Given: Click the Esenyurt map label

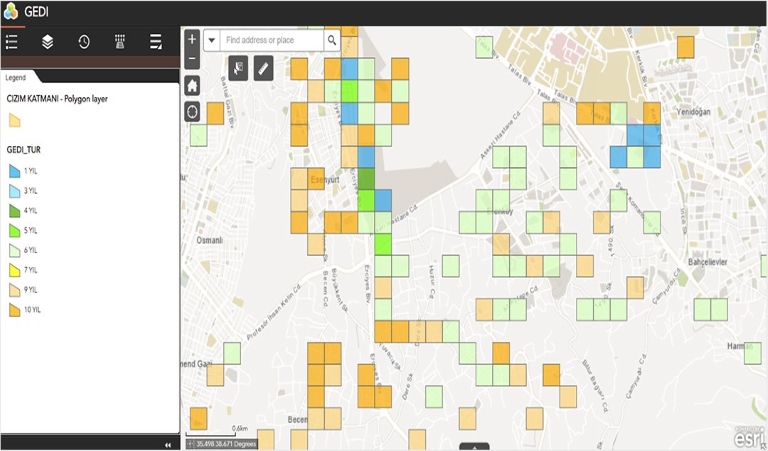Looking at the screenshot, I should tap(325, 180).
